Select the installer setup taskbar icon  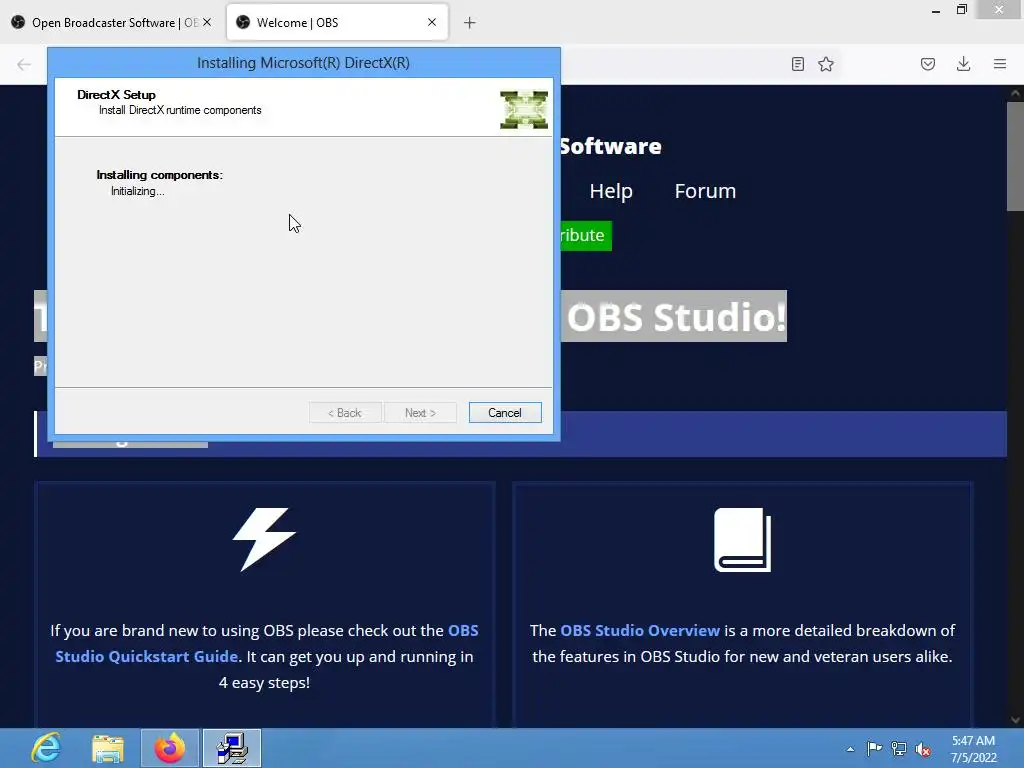[x=232, y=748]
